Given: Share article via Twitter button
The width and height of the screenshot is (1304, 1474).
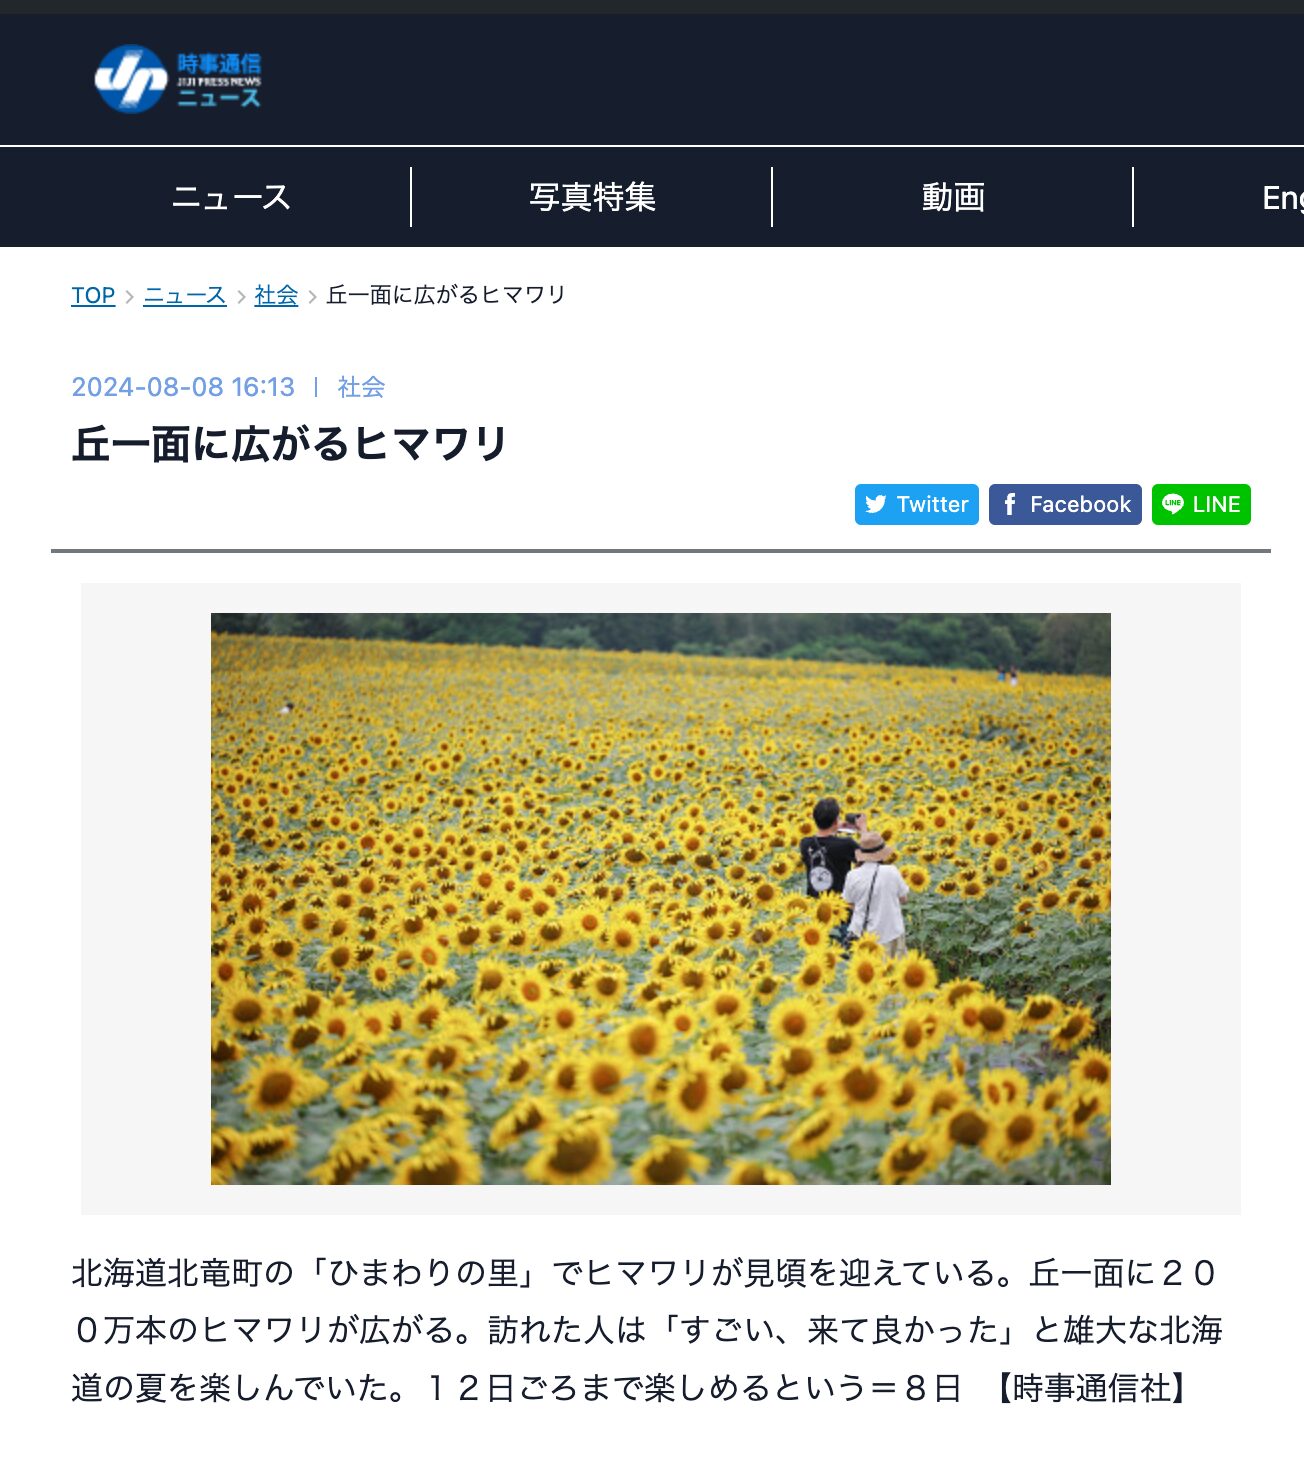Looking at the screenshot, I should coord(917,505).
